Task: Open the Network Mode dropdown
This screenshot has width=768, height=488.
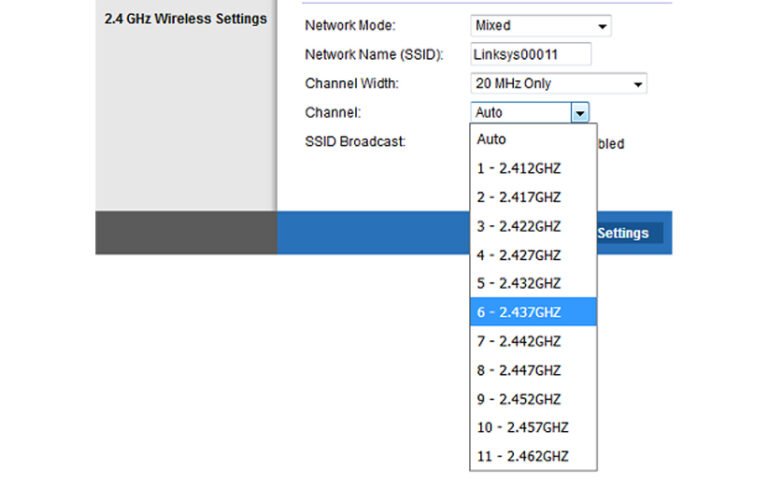Action: [540, 26]
